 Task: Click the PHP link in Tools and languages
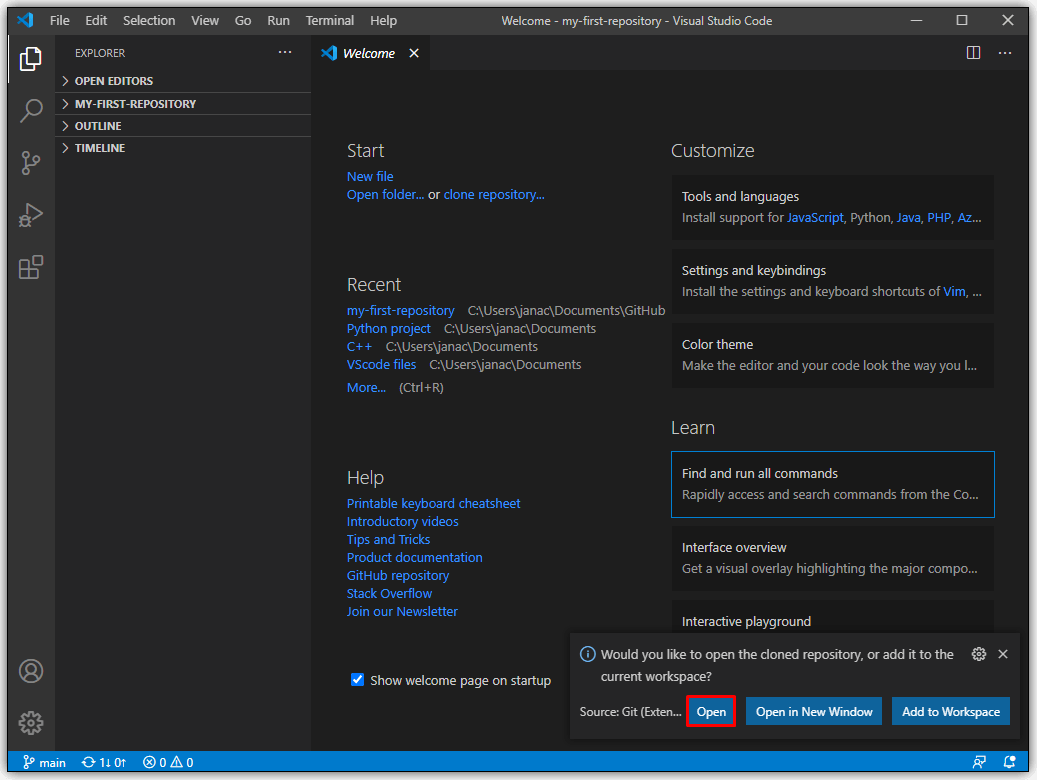938,218
